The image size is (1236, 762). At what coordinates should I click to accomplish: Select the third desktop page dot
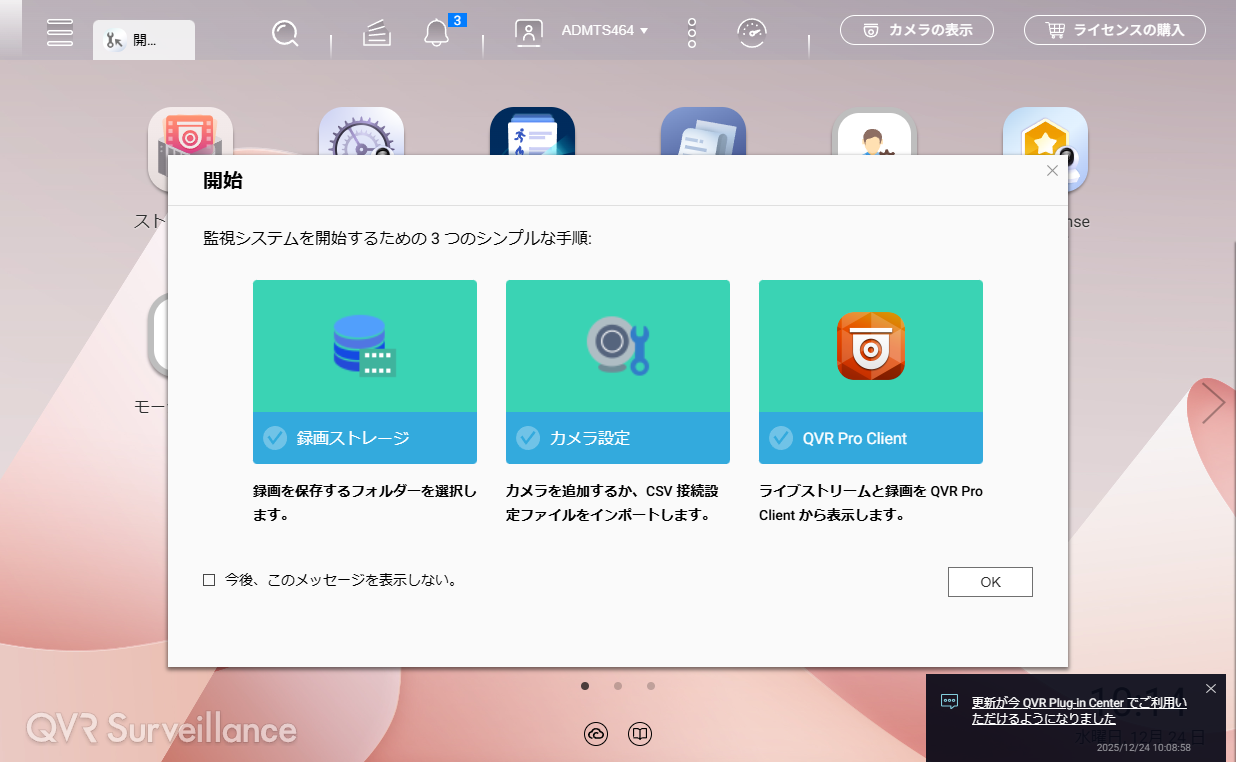tap(651, 686)
